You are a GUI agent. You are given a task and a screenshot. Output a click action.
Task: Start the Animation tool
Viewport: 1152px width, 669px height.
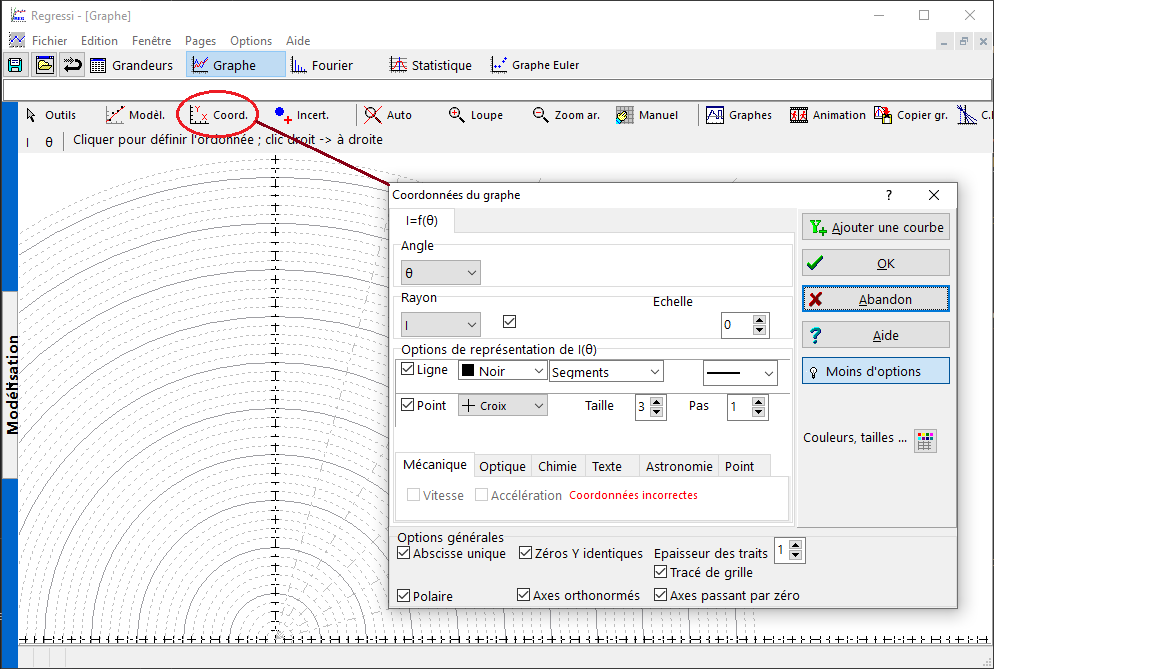coord(827,115)
